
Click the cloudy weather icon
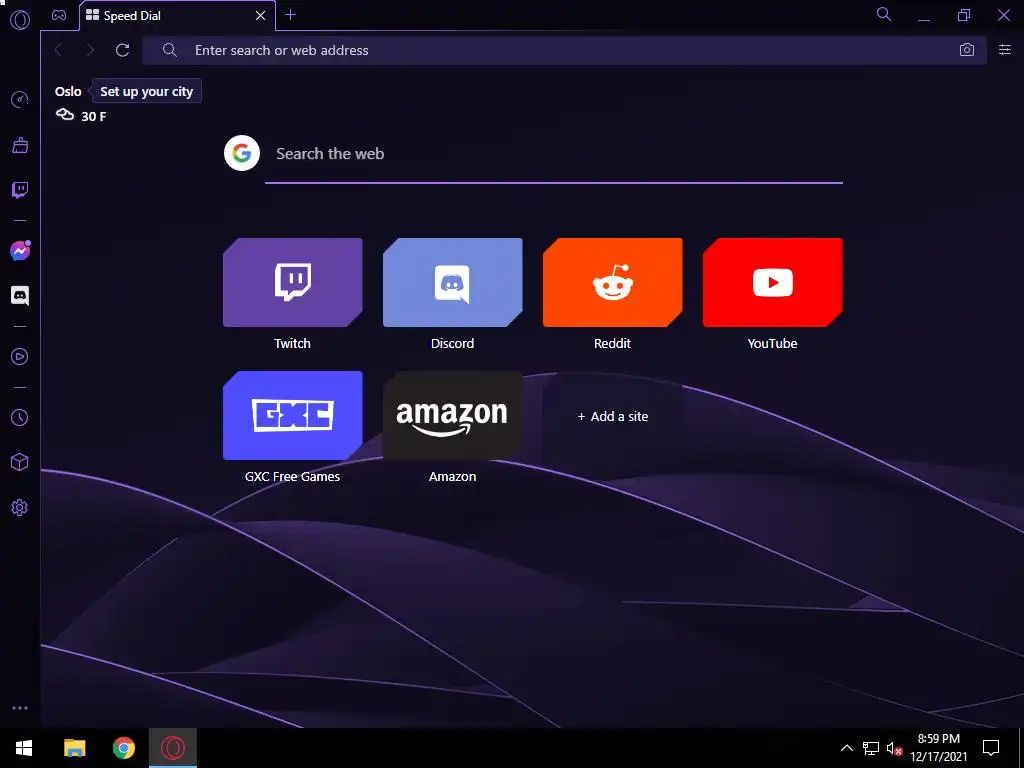point(65,115)
